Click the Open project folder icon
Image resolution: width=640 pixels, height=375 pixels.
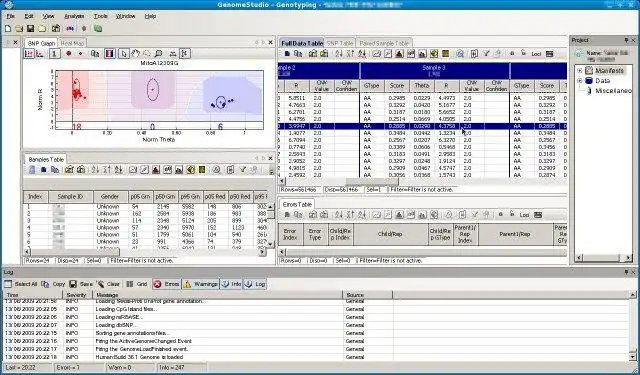pos(19,29)
